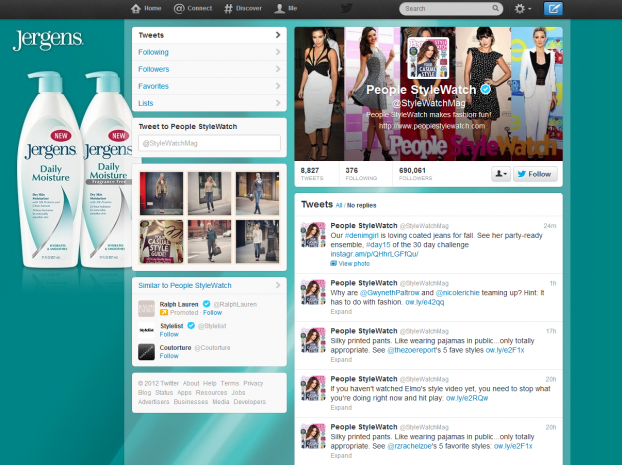Click the chevron beside Followers
This screenshot has width=622, height=465.
pyautogui.click(x=278, y=69)
